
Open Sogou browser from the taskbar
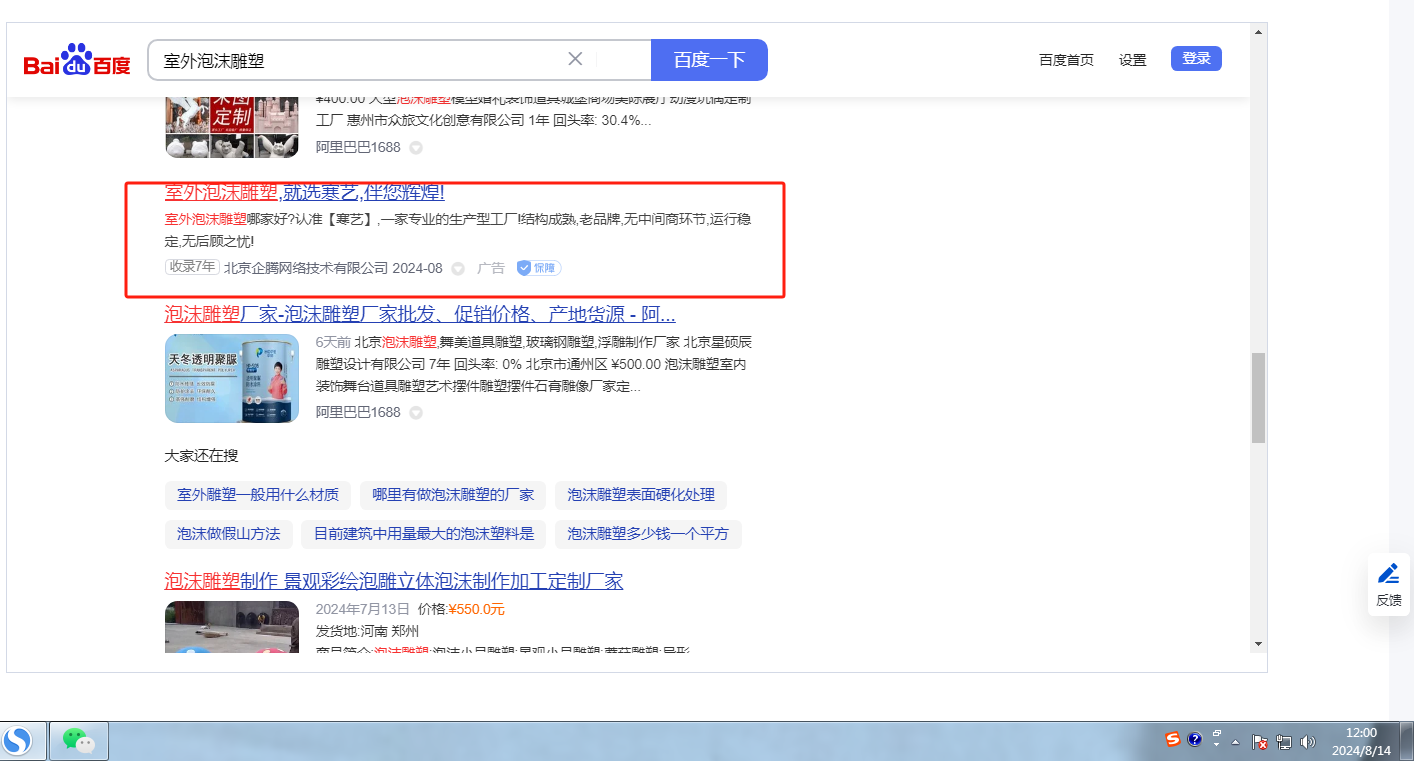click(17, 741)
